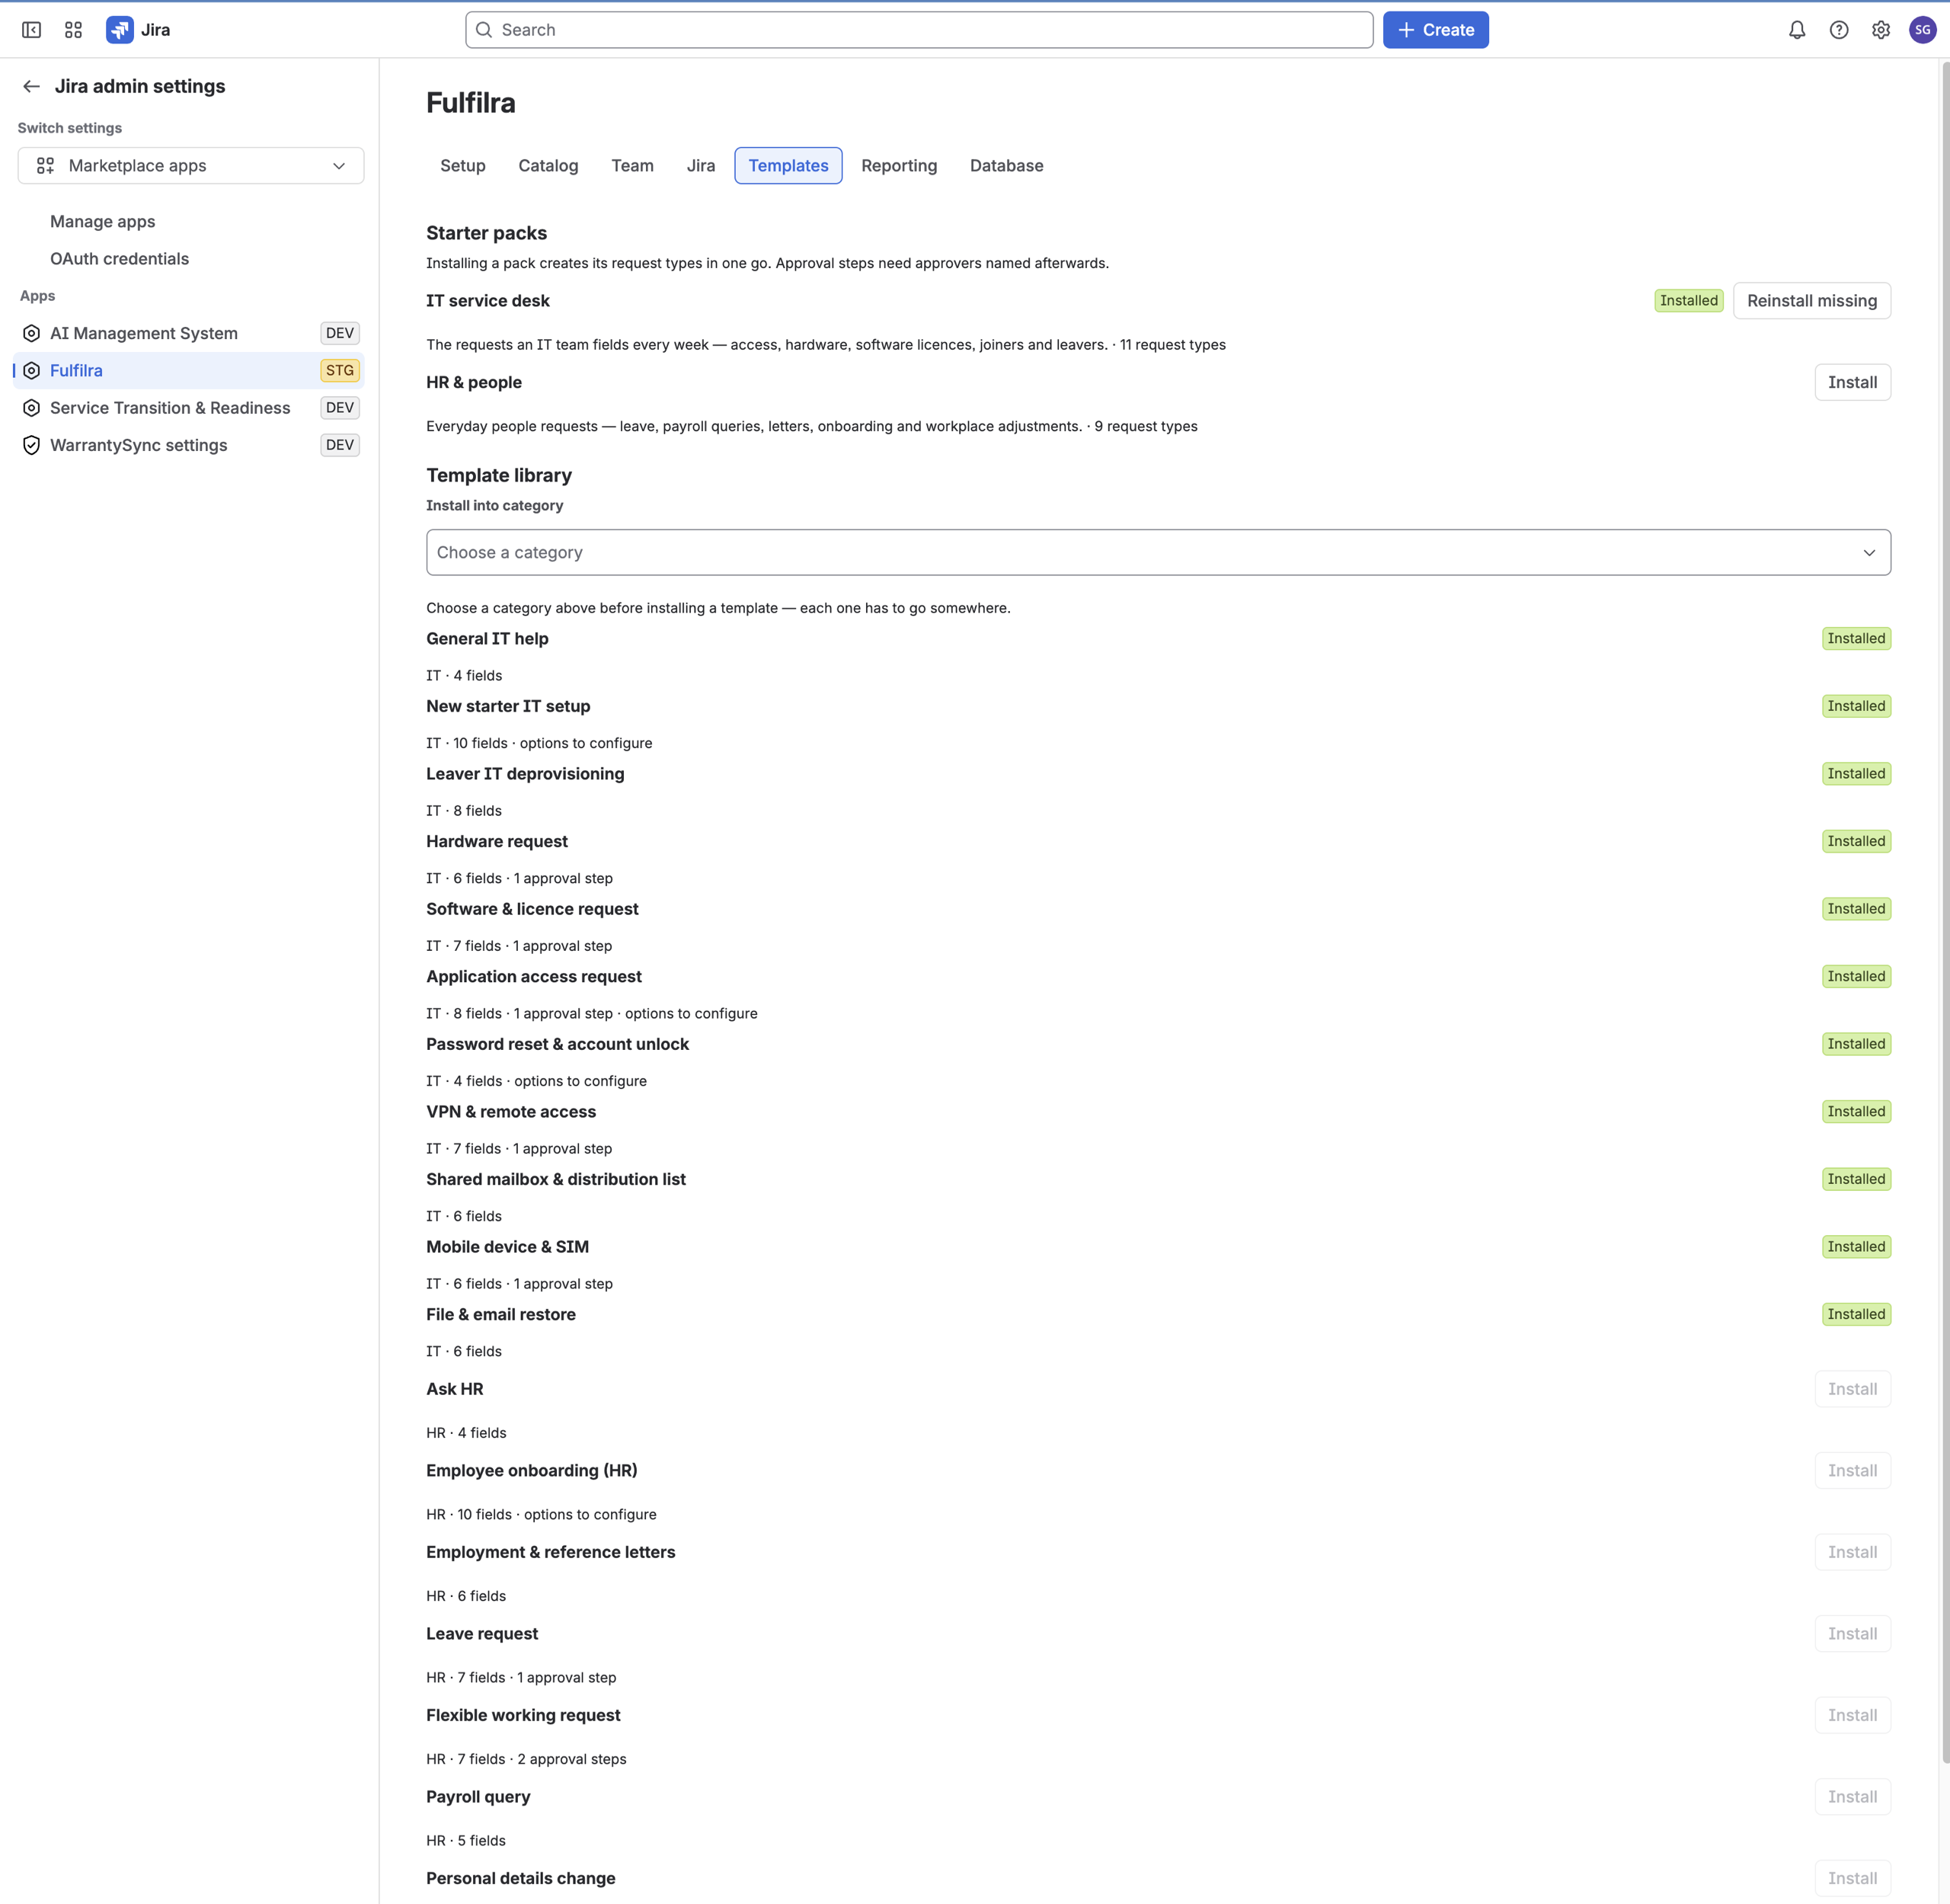Switch to the Catalog tab

[x=548, y=166]
